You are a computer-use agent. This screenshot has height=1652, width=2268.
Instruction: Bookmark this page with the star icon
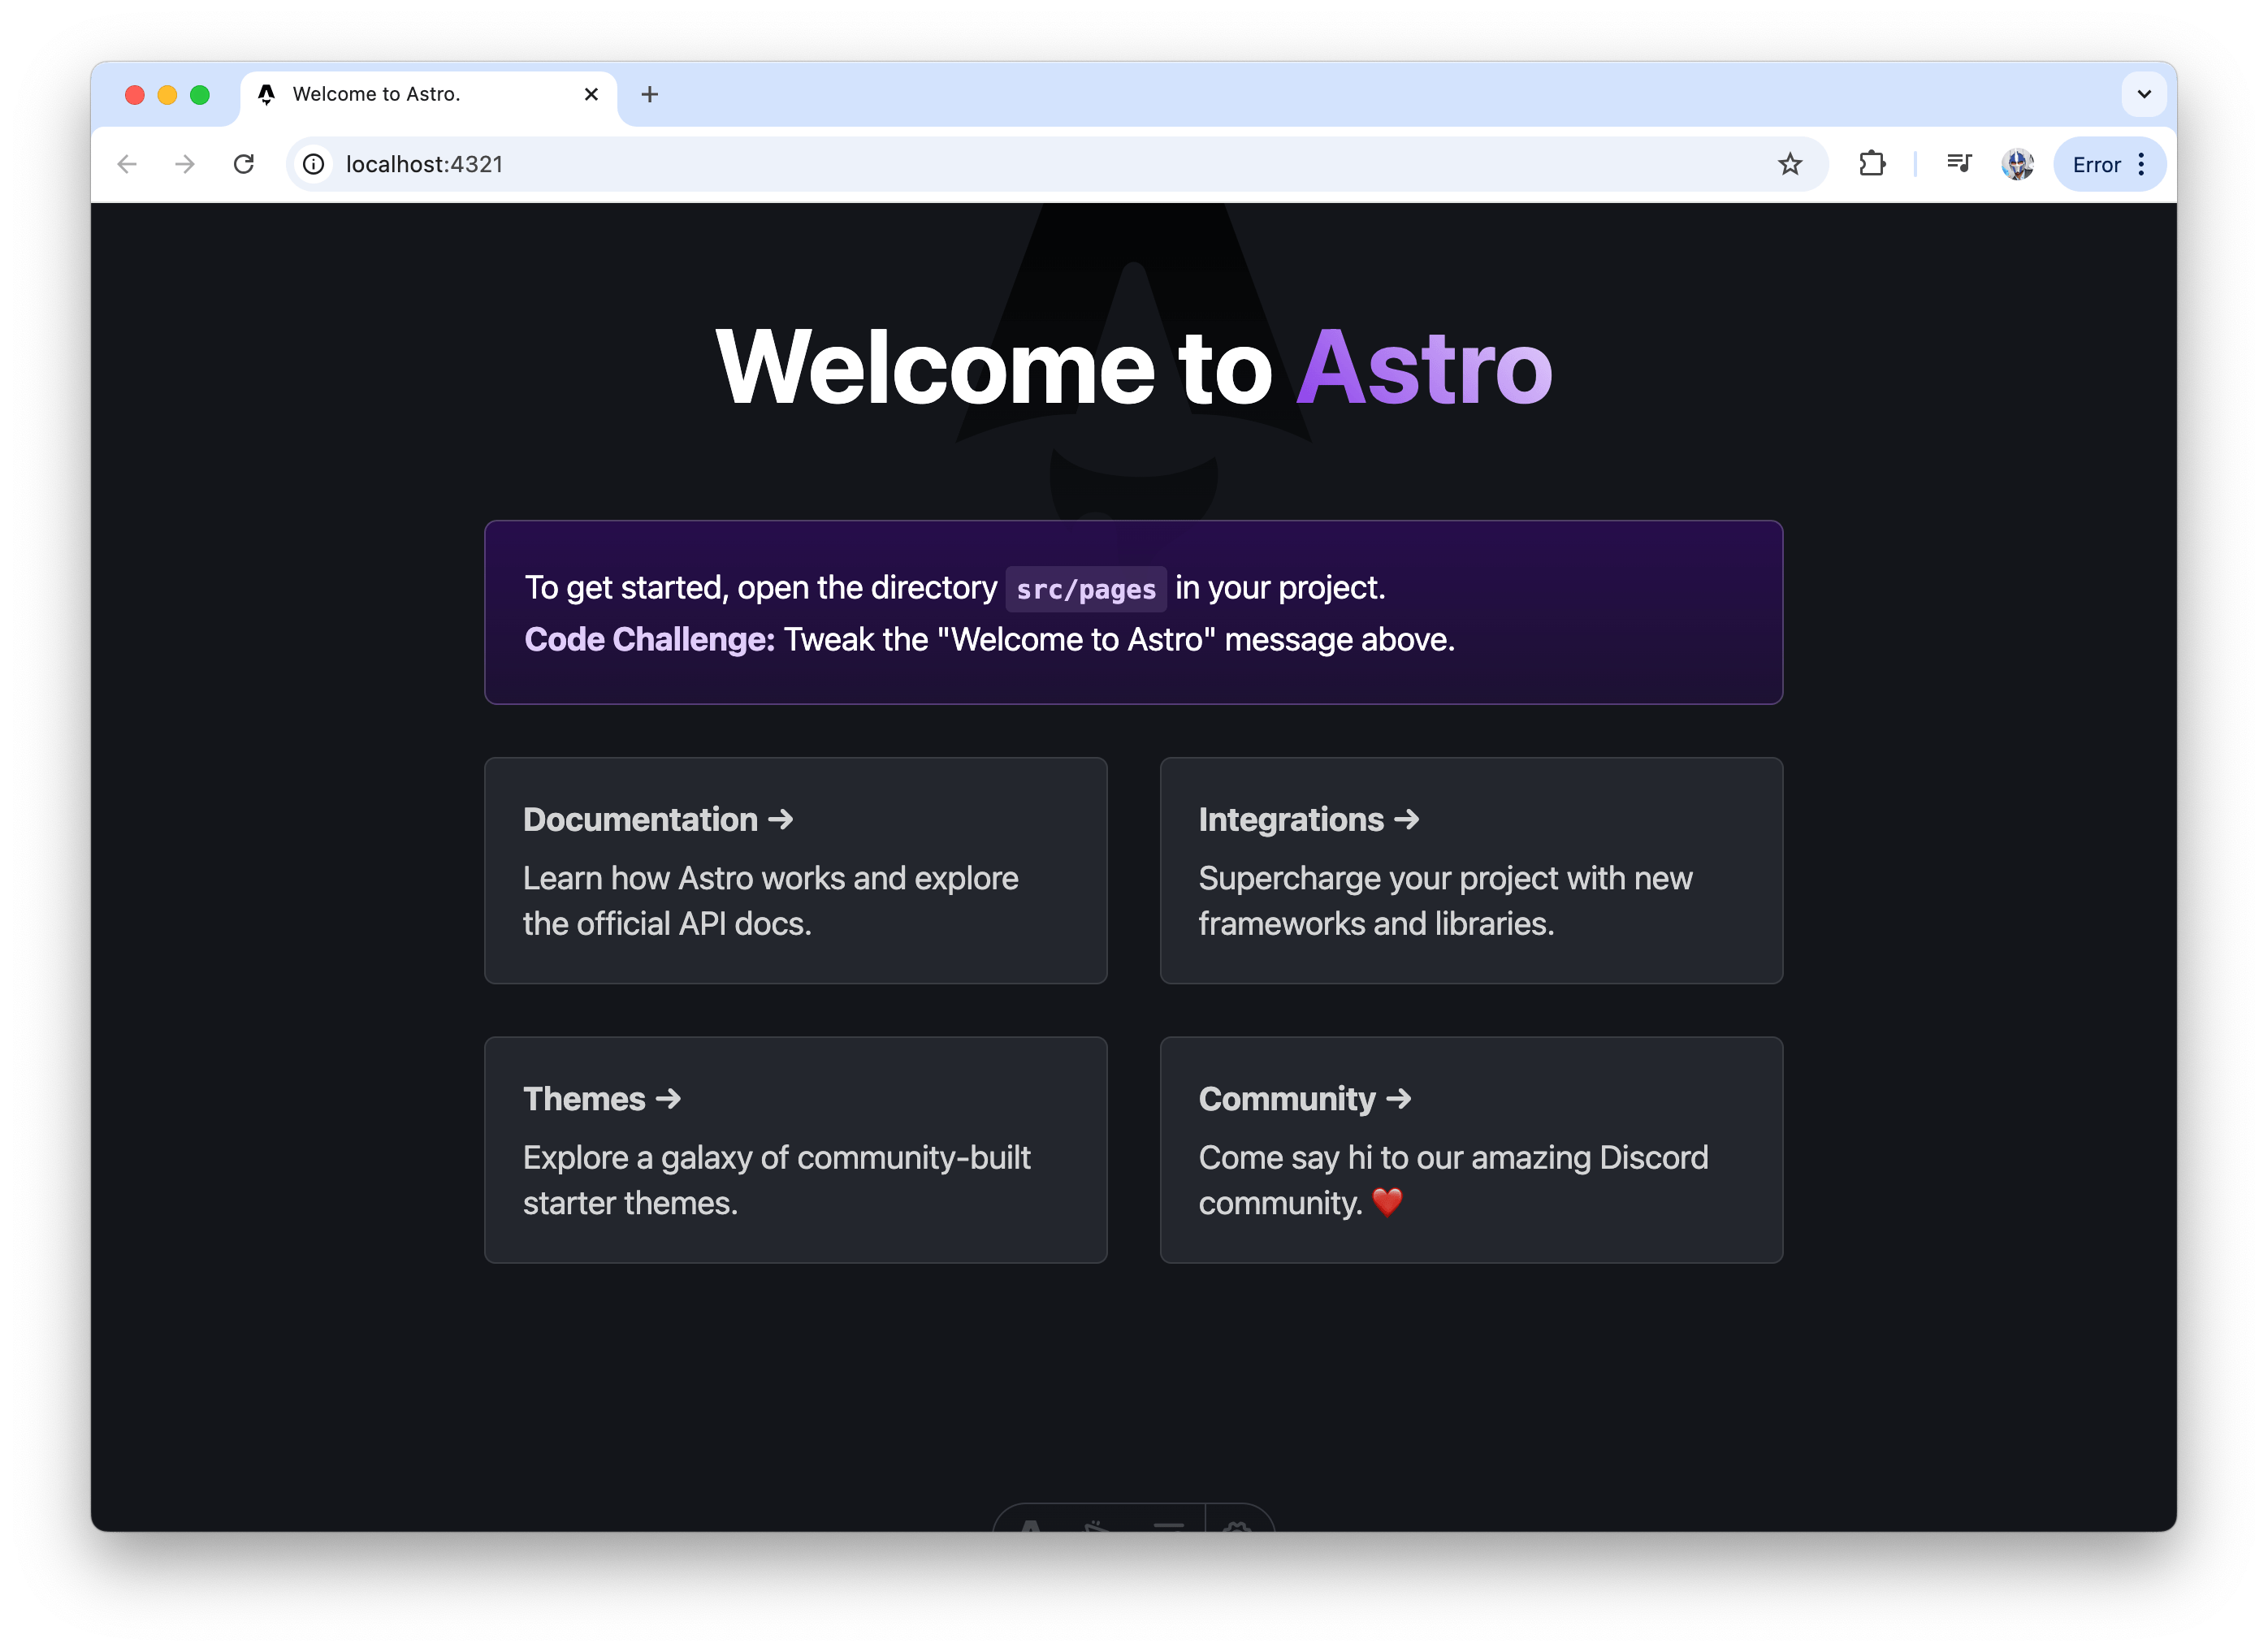coord(1789,164)
